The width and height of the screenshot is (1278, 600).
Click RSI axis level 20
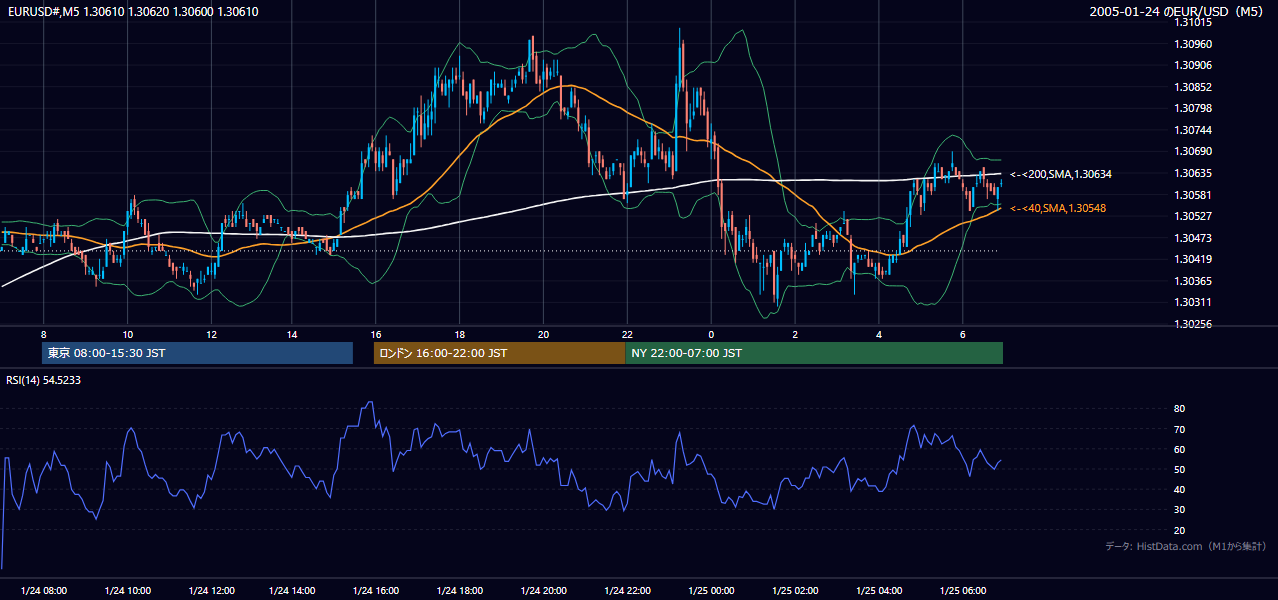pyautogui.click(x=1179, y=530)
